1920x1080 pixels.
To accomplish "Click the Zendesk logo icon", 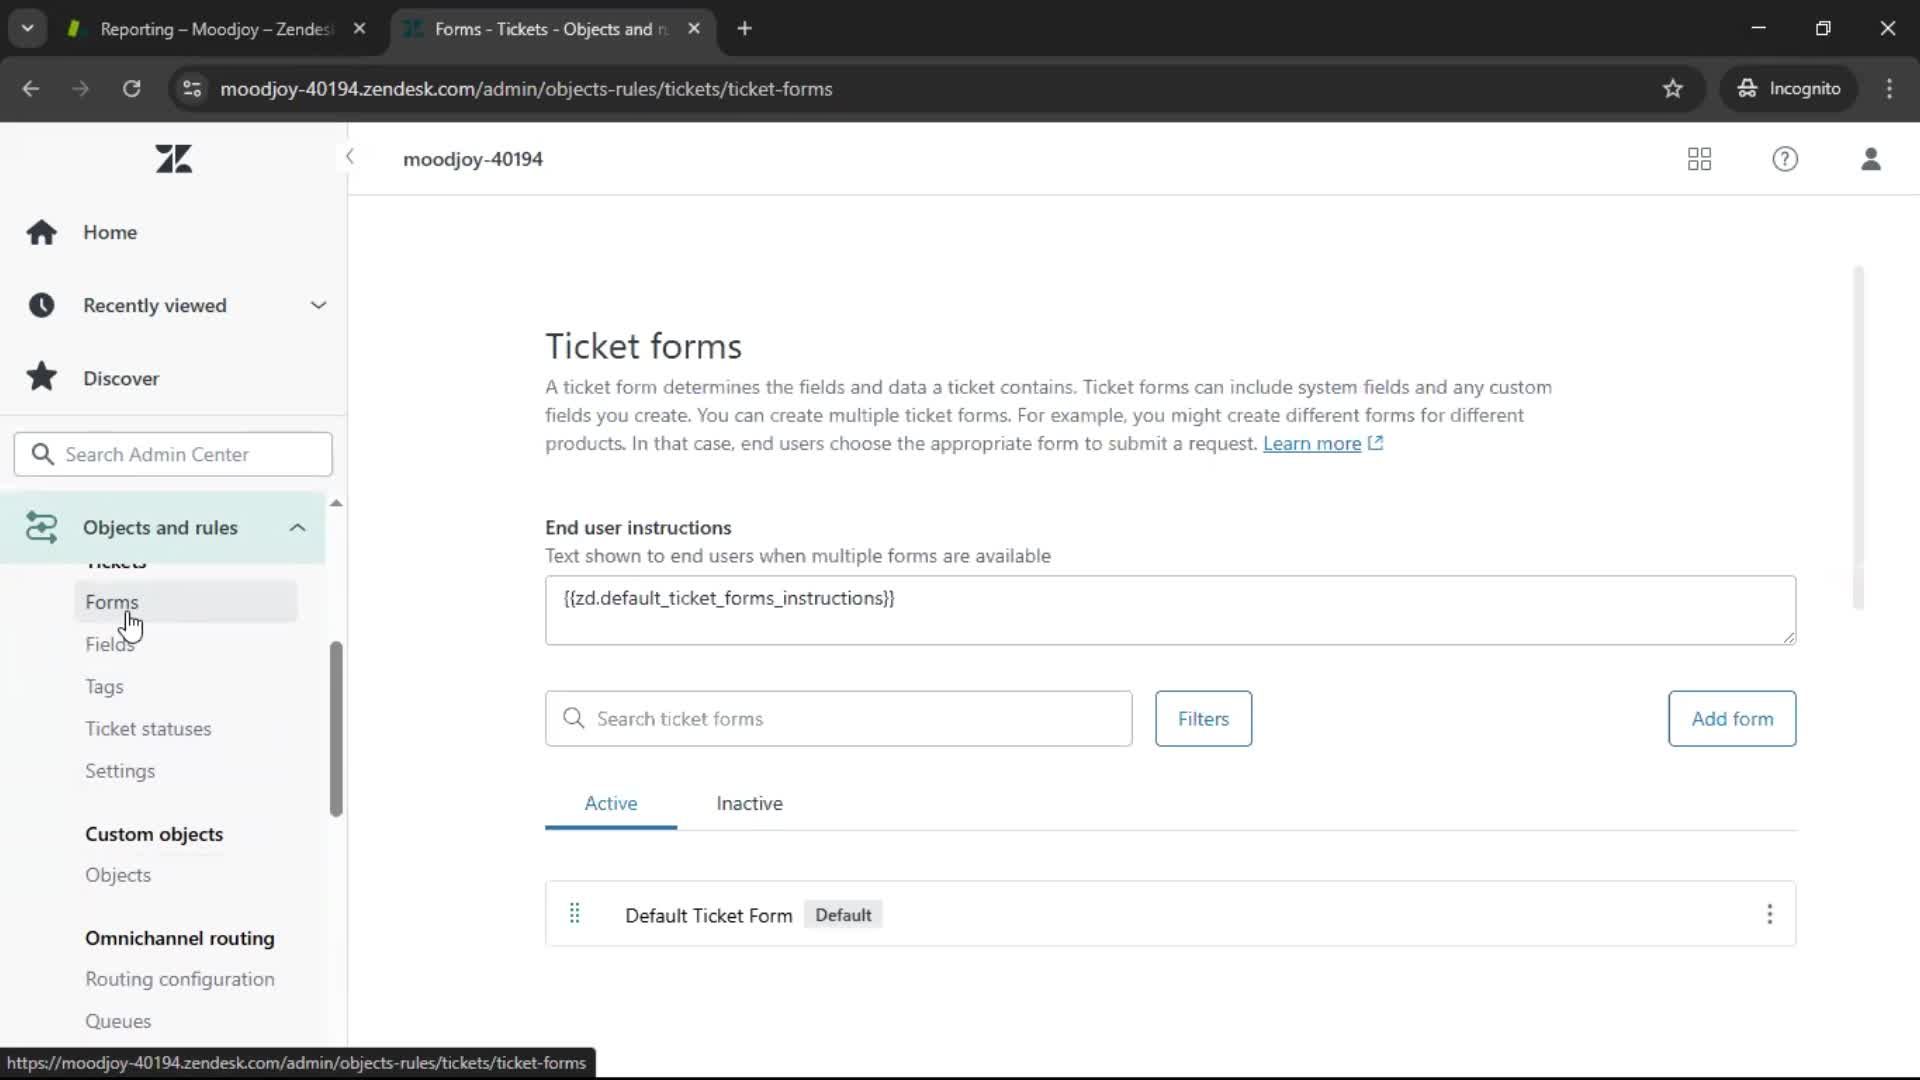I will pyautogui.click(x=174, y=159).
